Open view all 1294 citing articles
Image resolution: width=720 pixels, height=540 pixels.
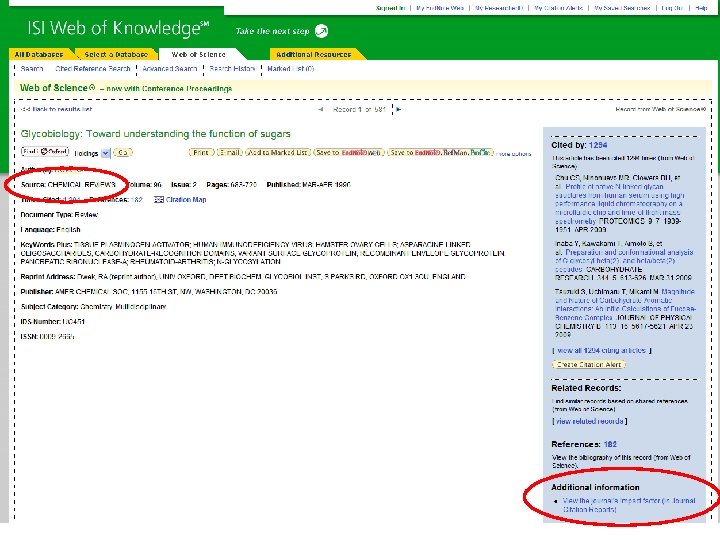pos(602,350)
